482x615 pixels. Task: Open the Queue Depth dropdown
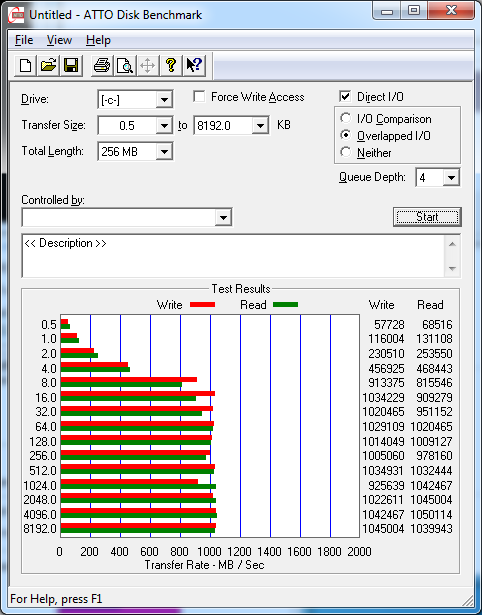pos(451,178)
